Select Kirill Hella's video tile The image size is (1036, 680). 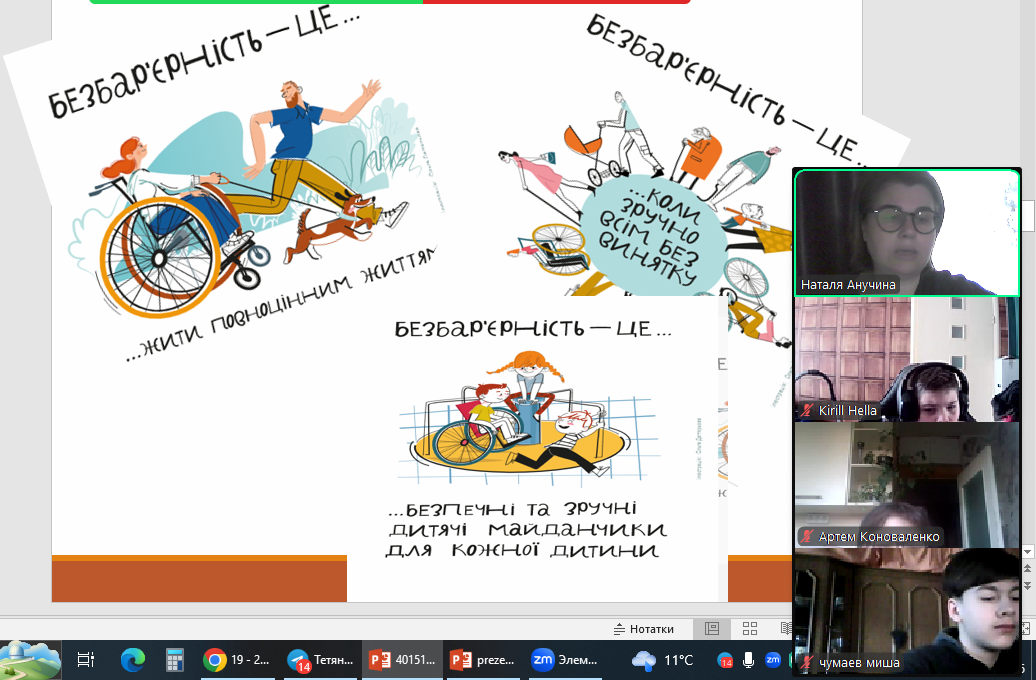907,359
